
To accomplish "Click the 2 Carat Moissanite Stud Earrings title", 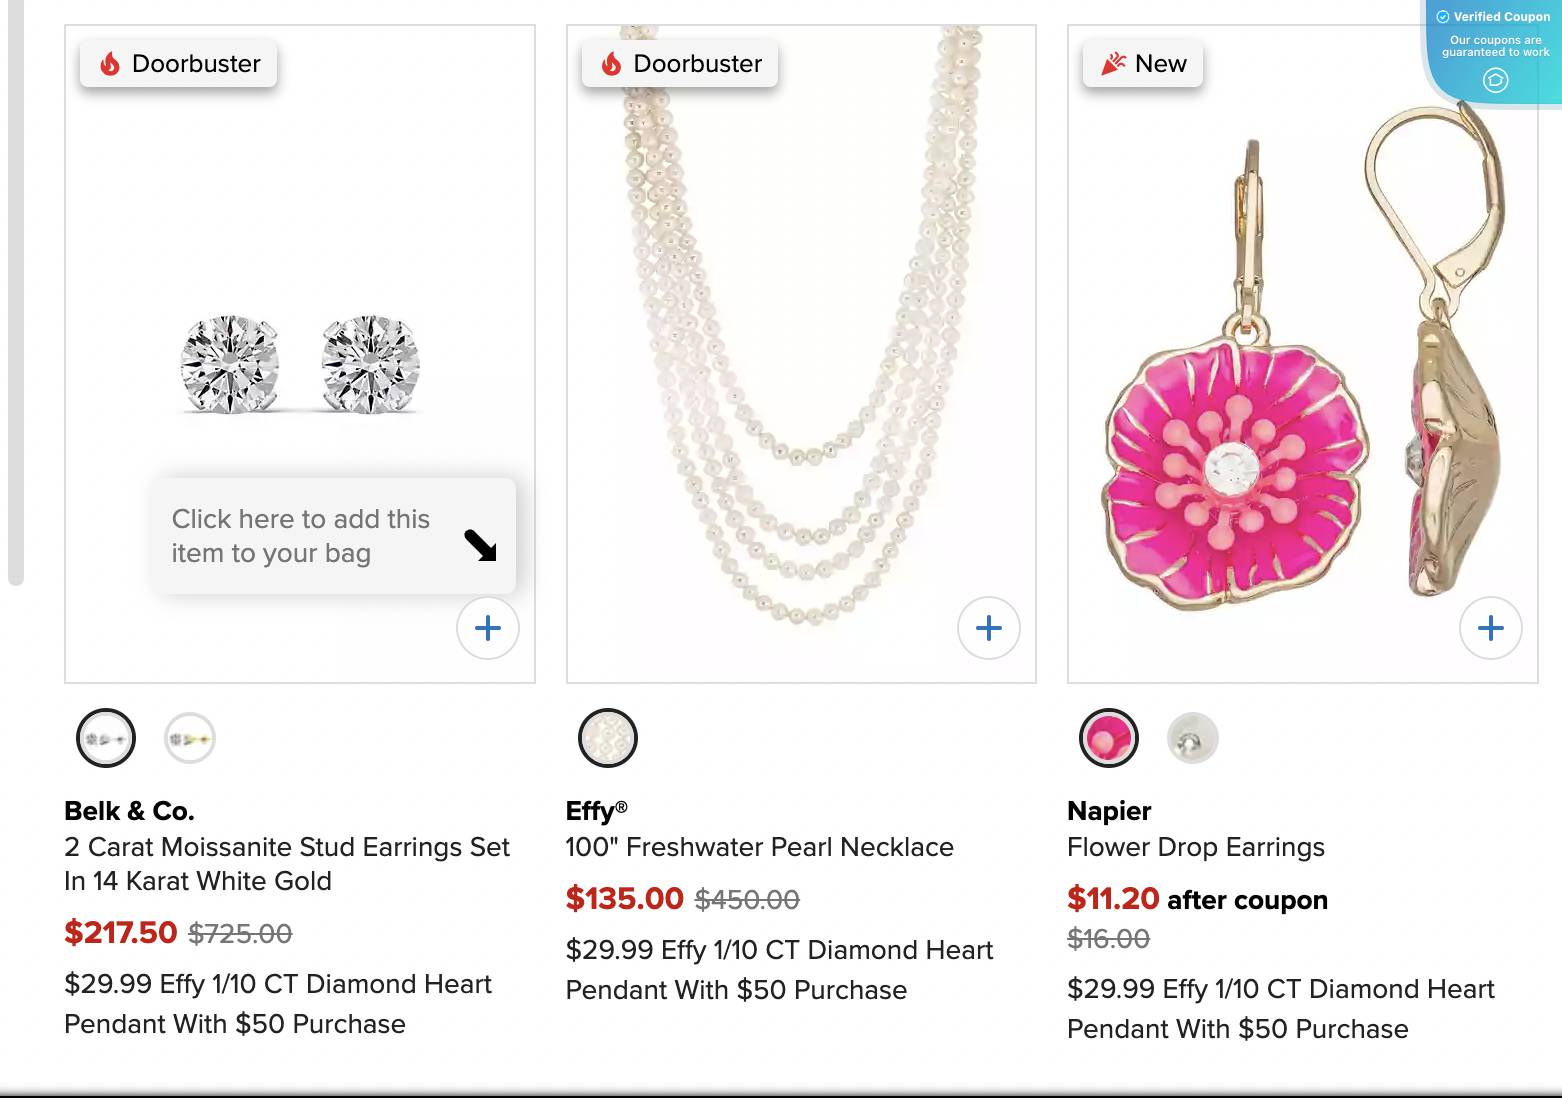I will point(287,863).
